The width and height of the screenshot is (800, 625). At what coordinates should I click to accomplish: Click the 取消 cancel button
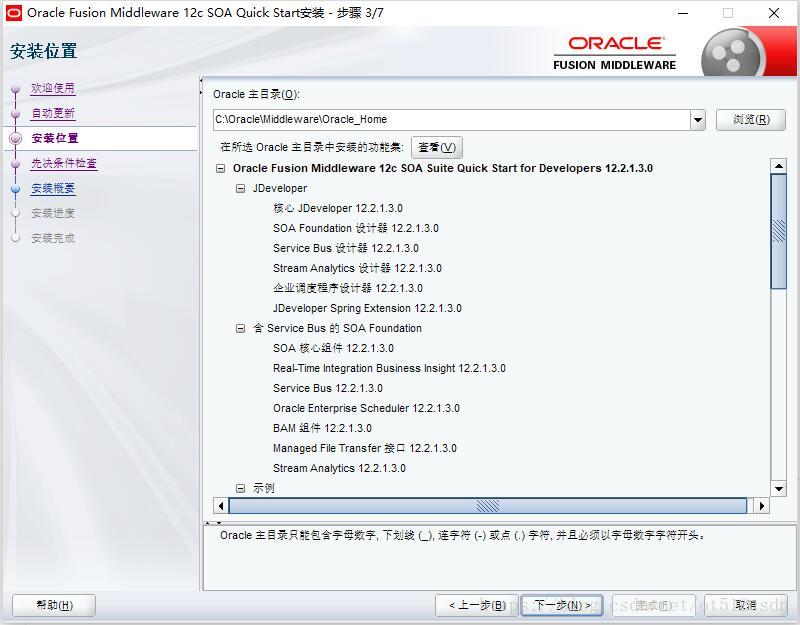745,606
